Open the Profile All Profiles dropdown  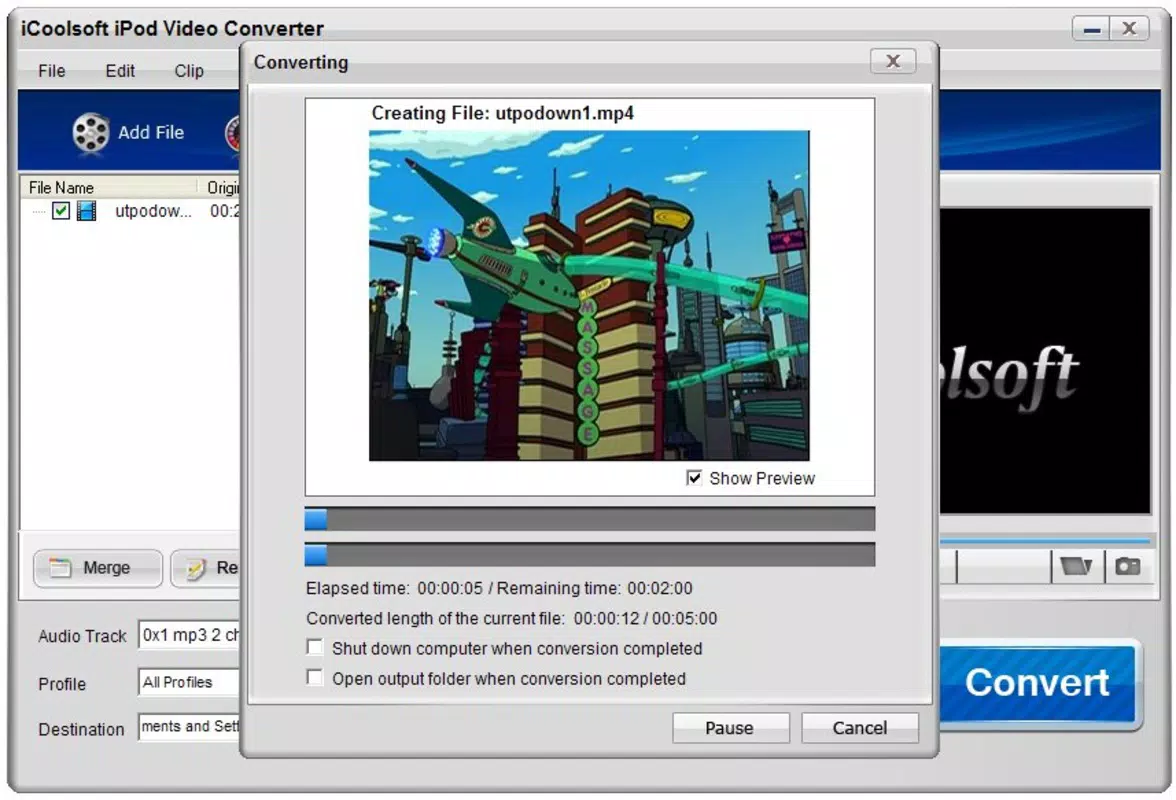click(188, 682)
